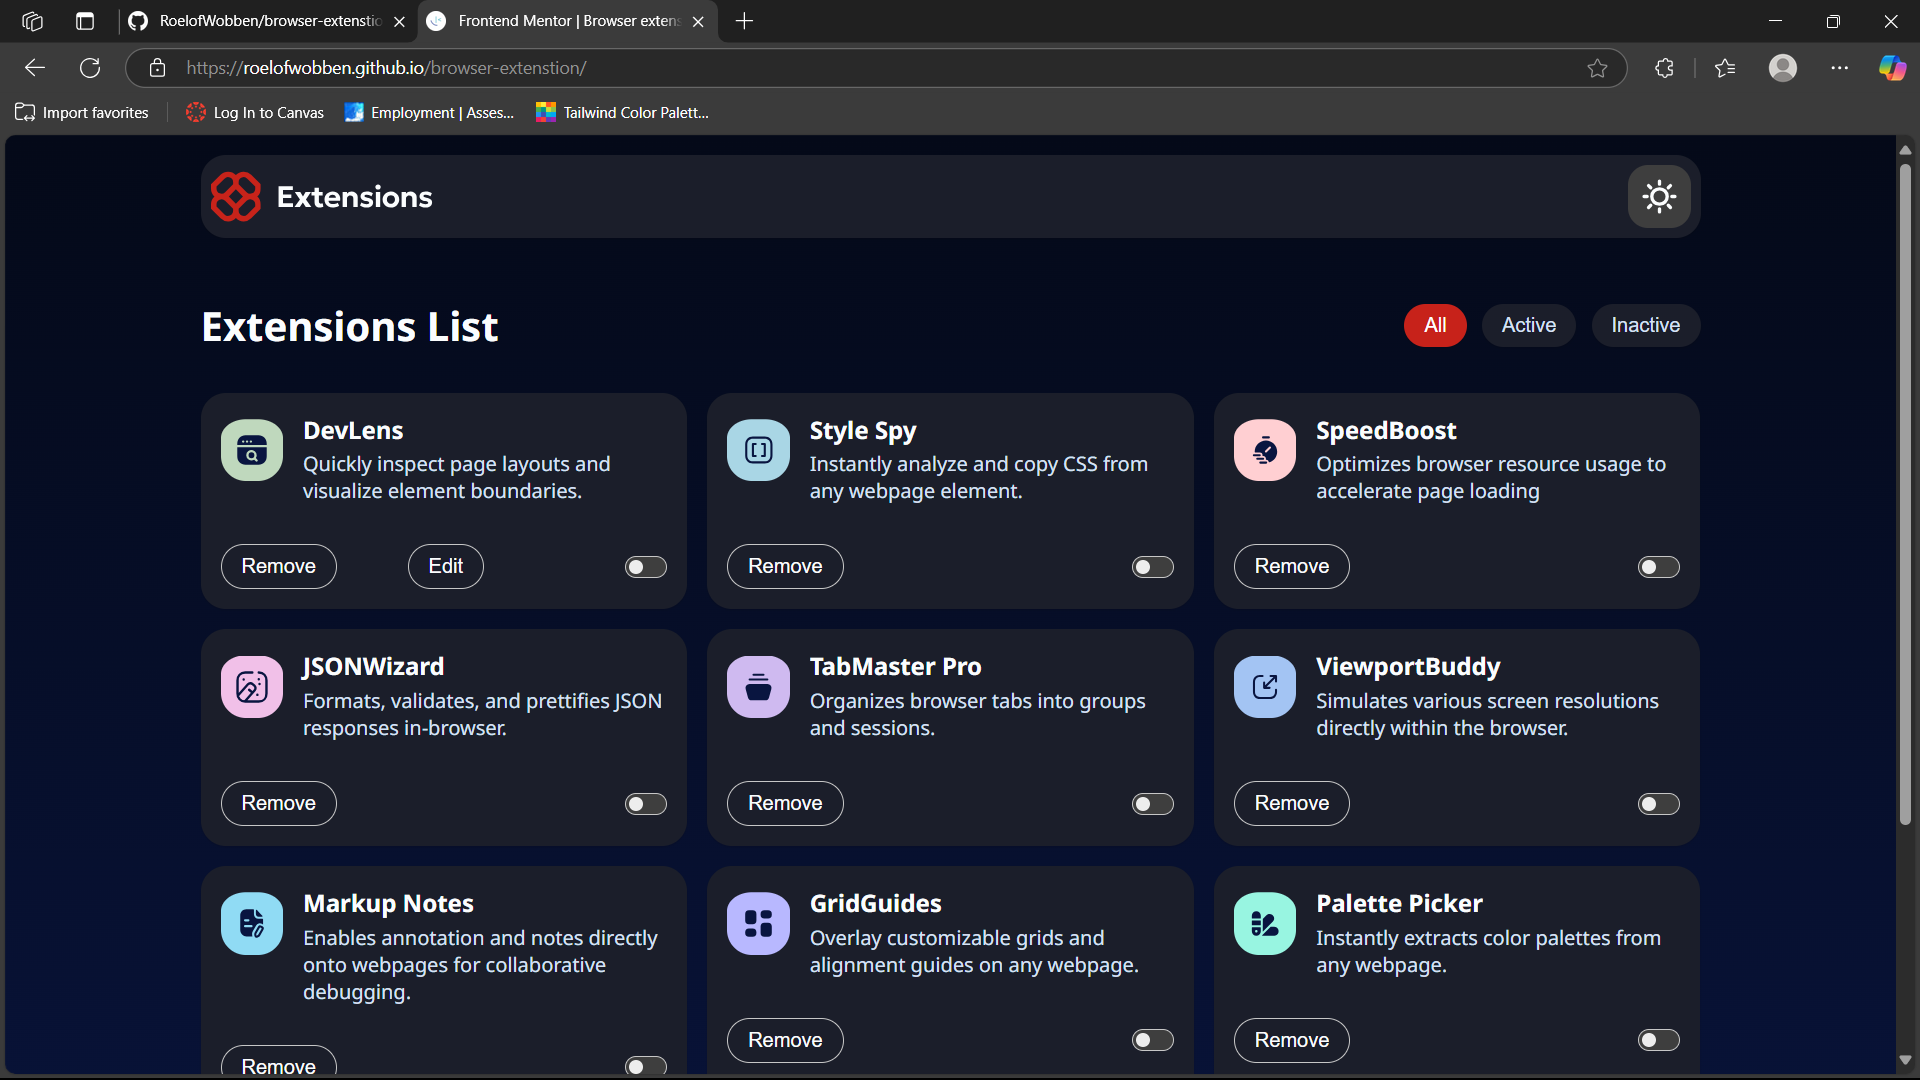
Task: Remove the SpeedBoost extension
Action: pyautogui.click(x=1291, y=566)
